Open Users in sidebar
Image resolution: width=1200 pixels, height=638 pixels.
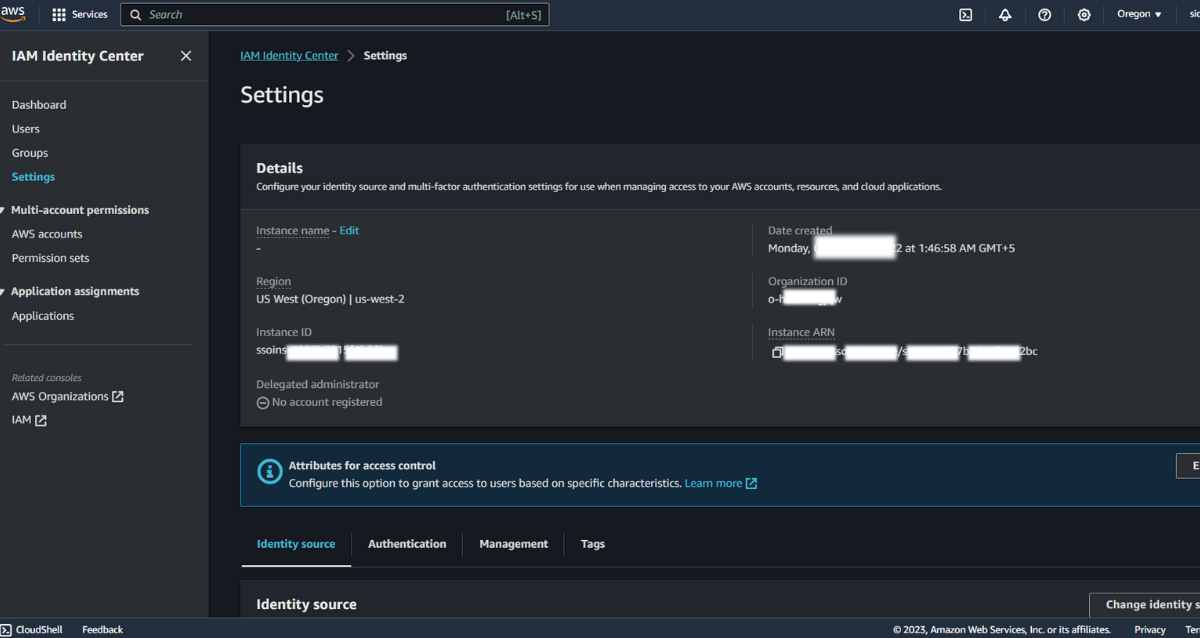(x=26, y=129)
